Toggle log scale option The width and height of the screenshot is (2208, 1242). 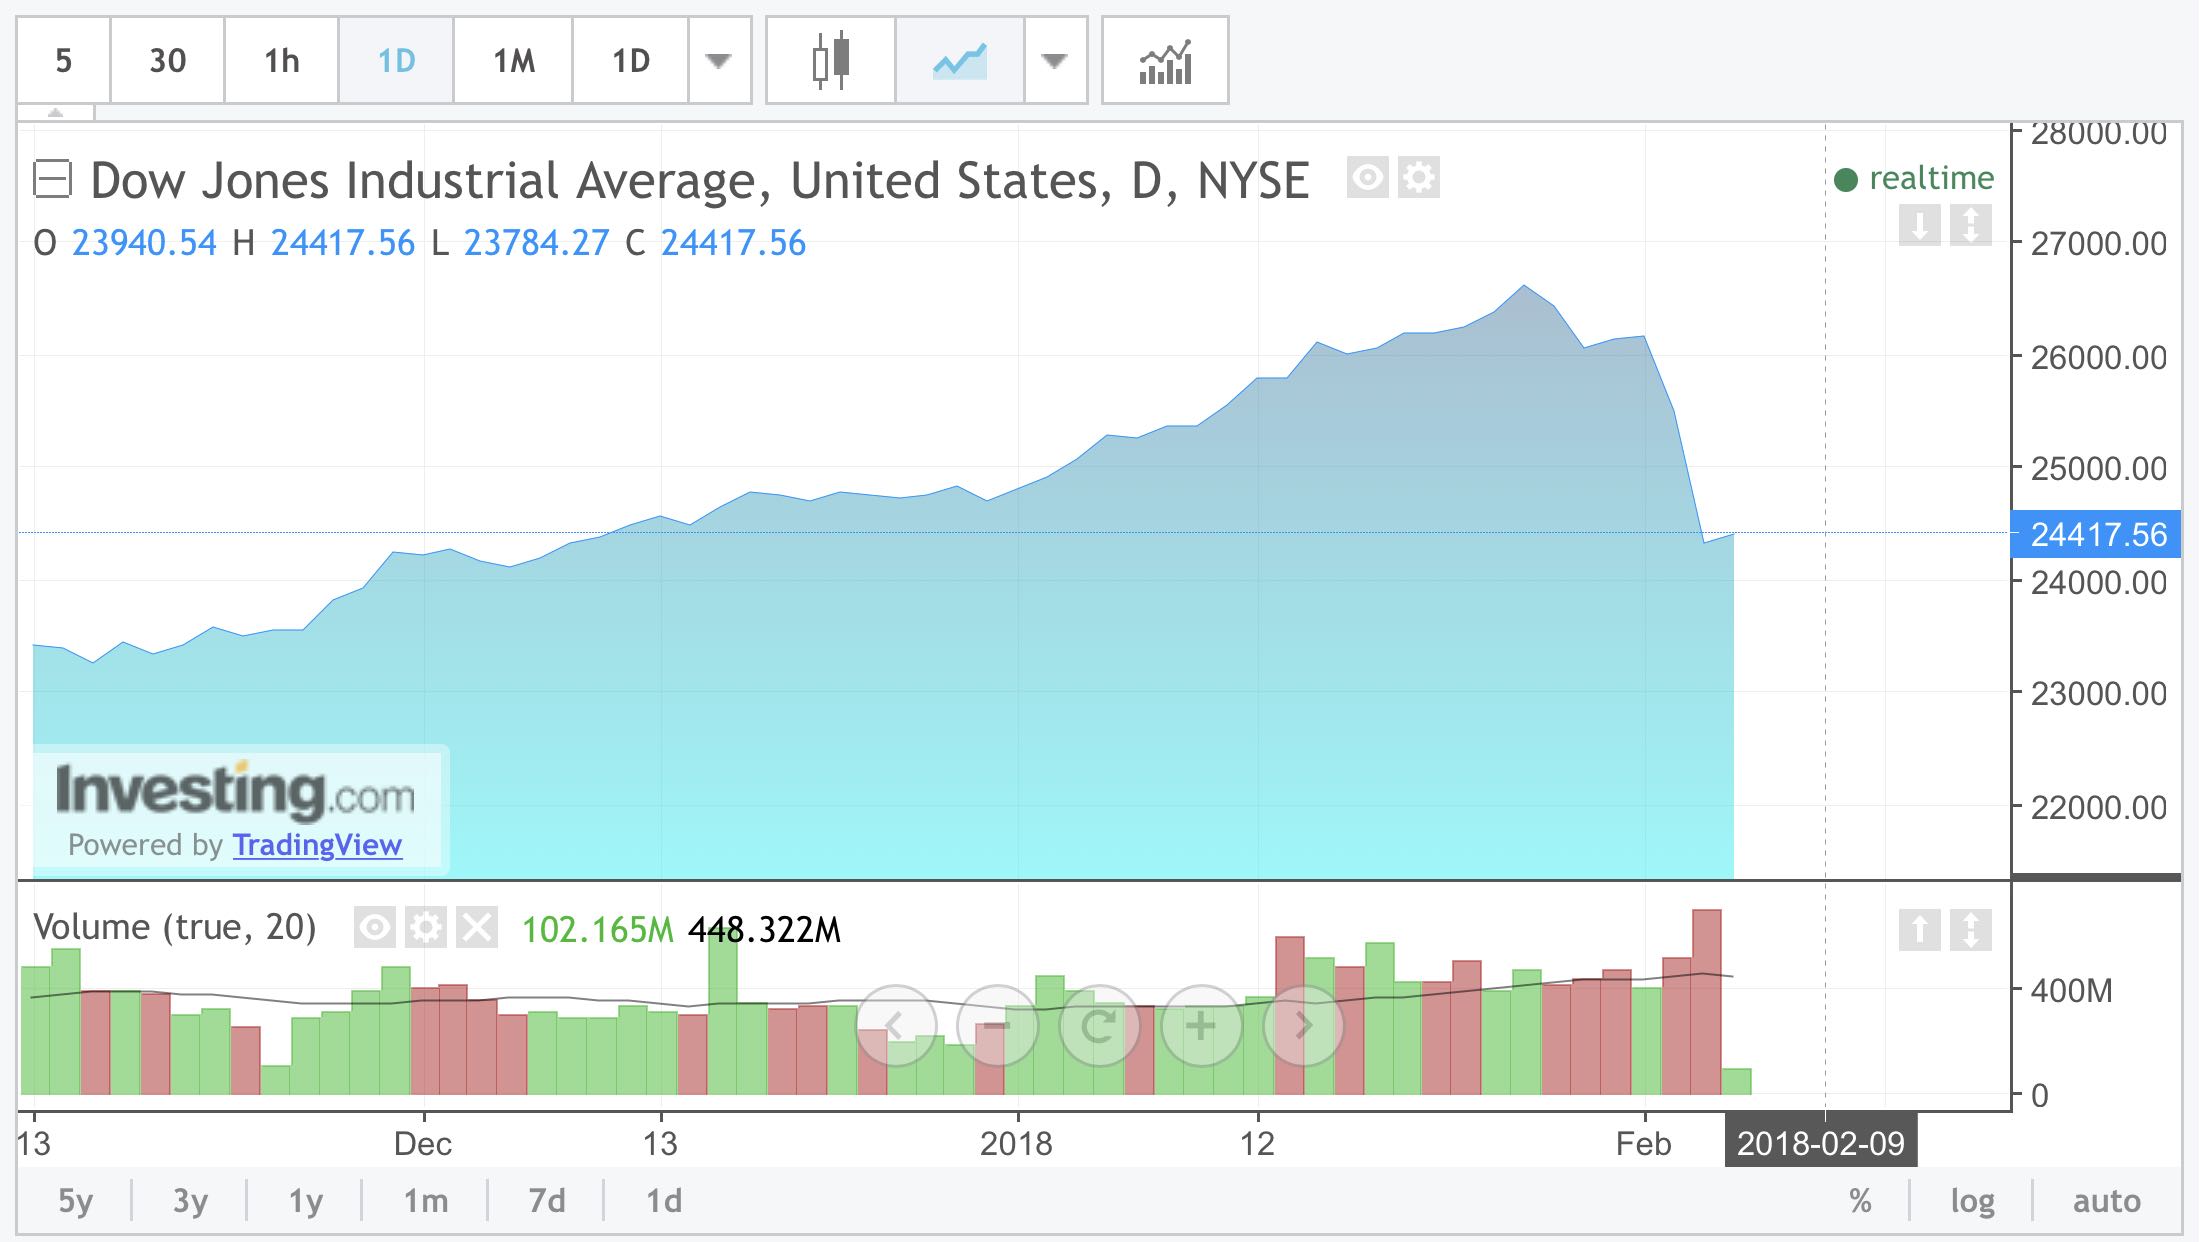pyautogui.click(x=1972, y=1200)
